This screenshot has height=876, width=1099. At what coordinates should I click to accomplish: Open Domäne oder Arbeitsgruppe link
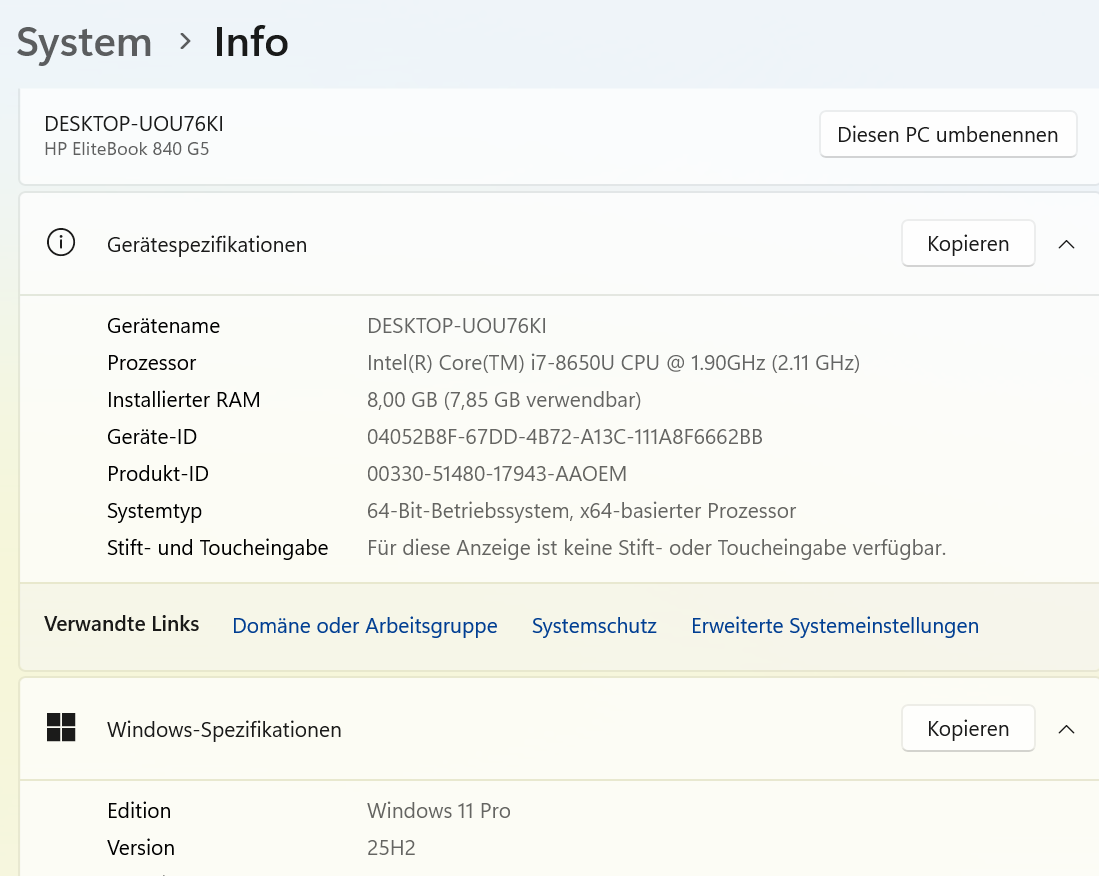coord(364,625)
